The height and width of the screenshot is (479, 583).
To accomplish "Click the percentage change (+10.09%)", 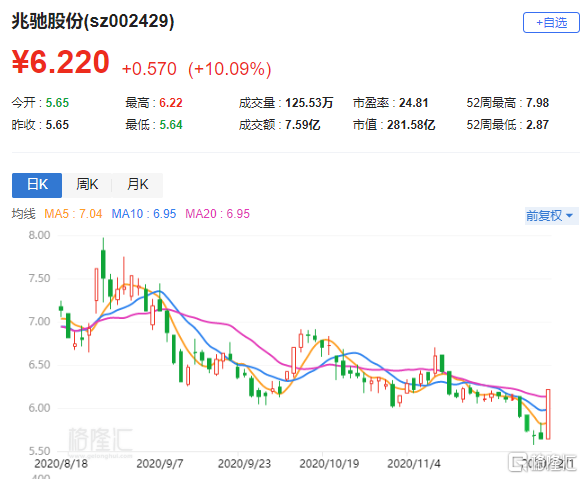I will (230, 69).
